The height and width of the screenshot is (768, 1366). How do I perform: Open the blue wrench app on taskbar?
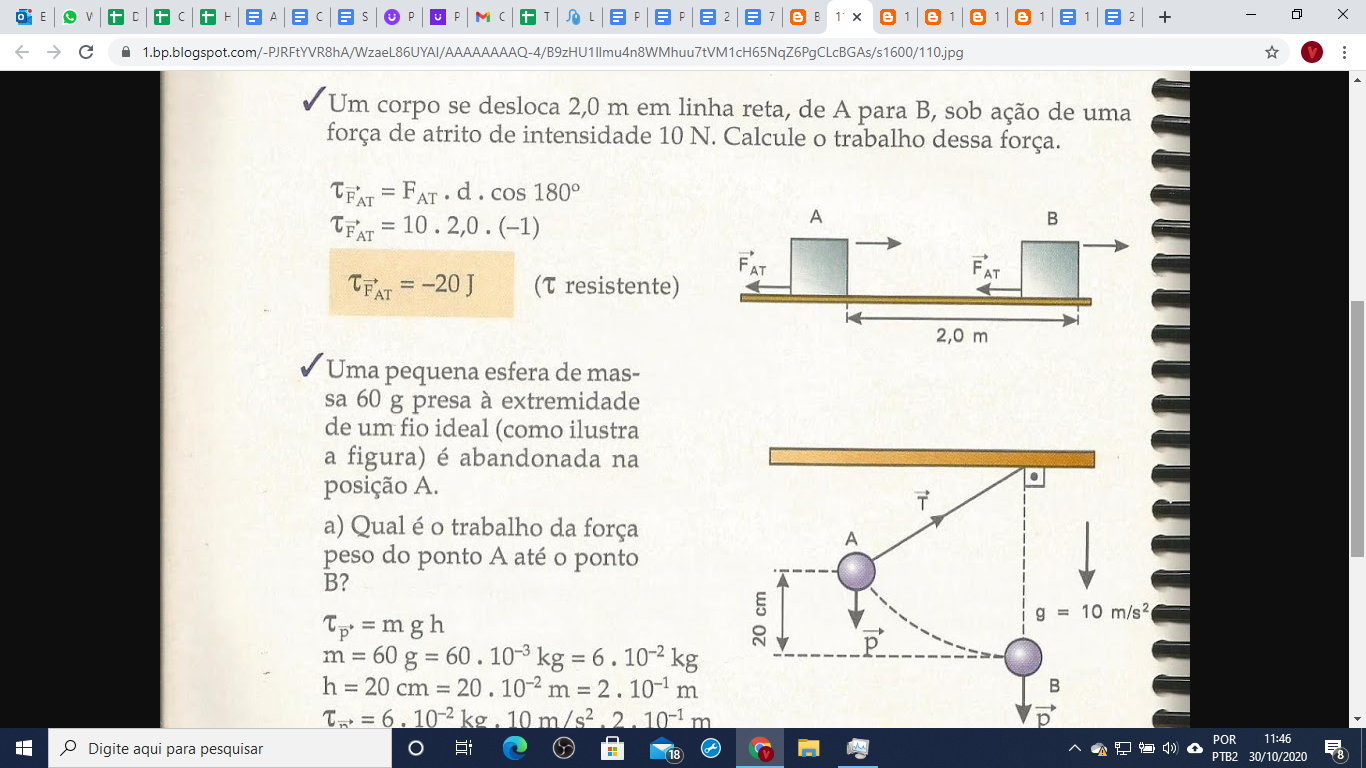pyautogui.click(x=711, y=748)
